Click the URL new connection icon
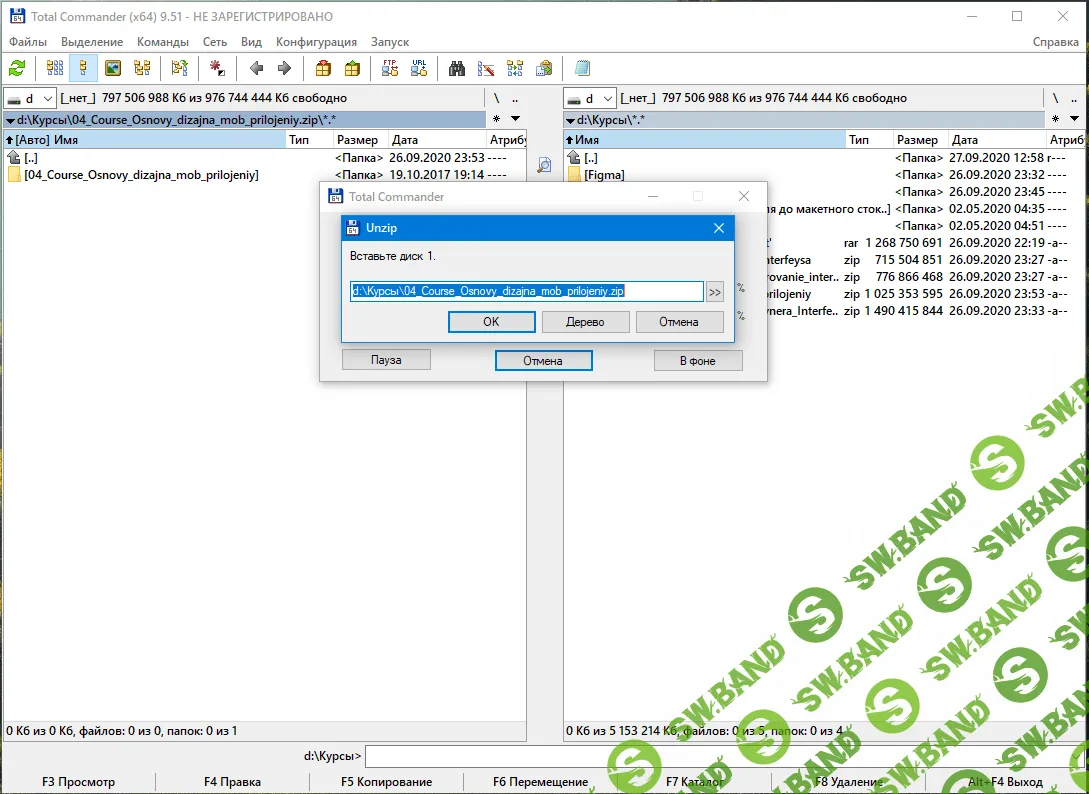Image resolution: width=1089 pixels, height=794 pixels. (419, 68)
